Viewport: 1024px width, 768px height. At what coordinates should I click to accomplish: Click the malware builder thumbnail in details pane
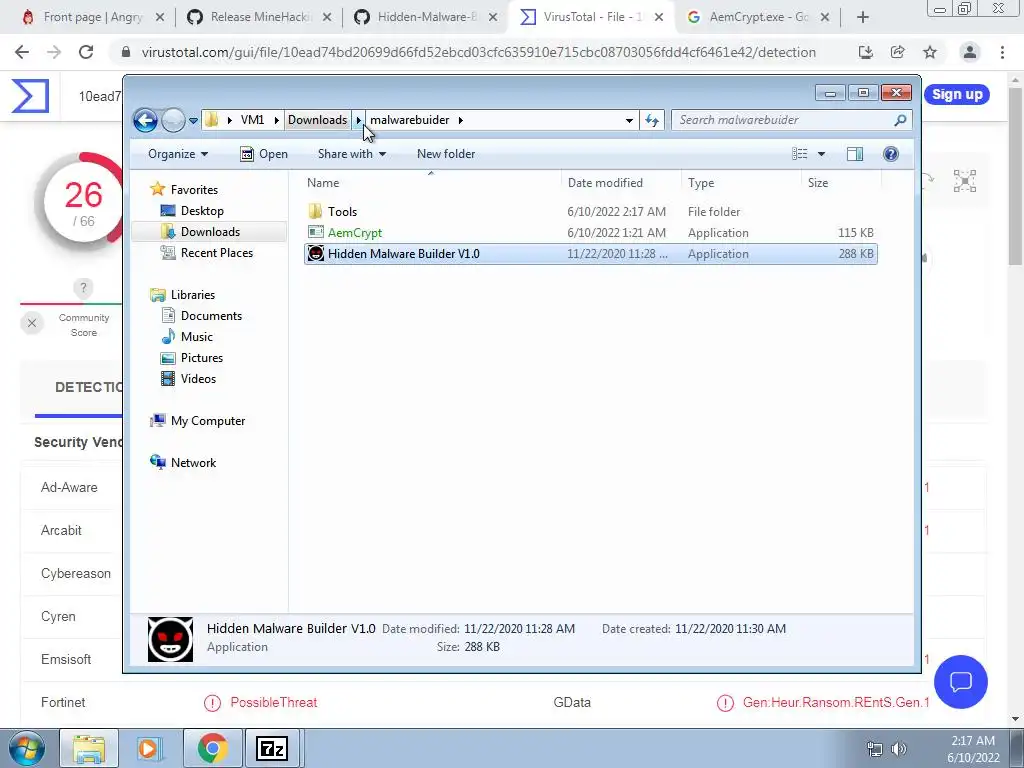[x=170, y=639]
